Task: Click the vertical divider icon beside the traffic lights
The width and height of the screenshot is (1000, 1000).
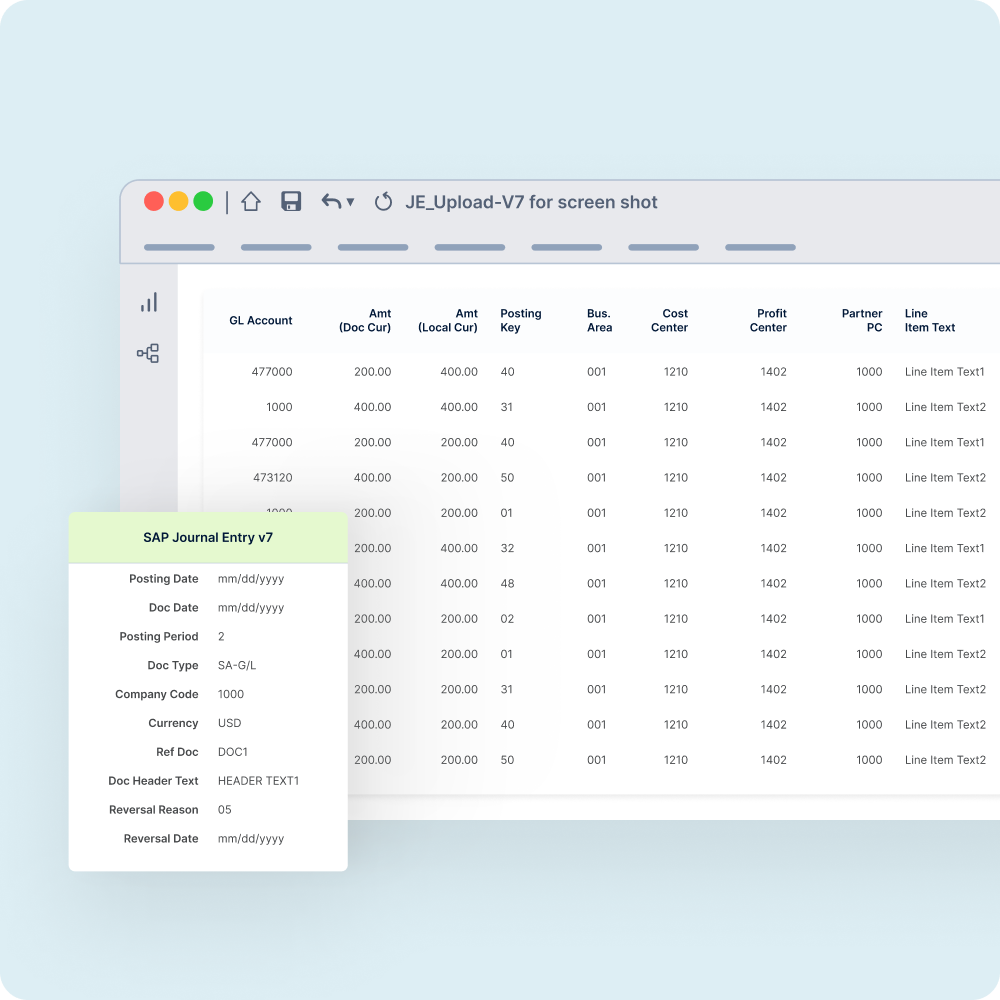Action: [x=226, y=201]
